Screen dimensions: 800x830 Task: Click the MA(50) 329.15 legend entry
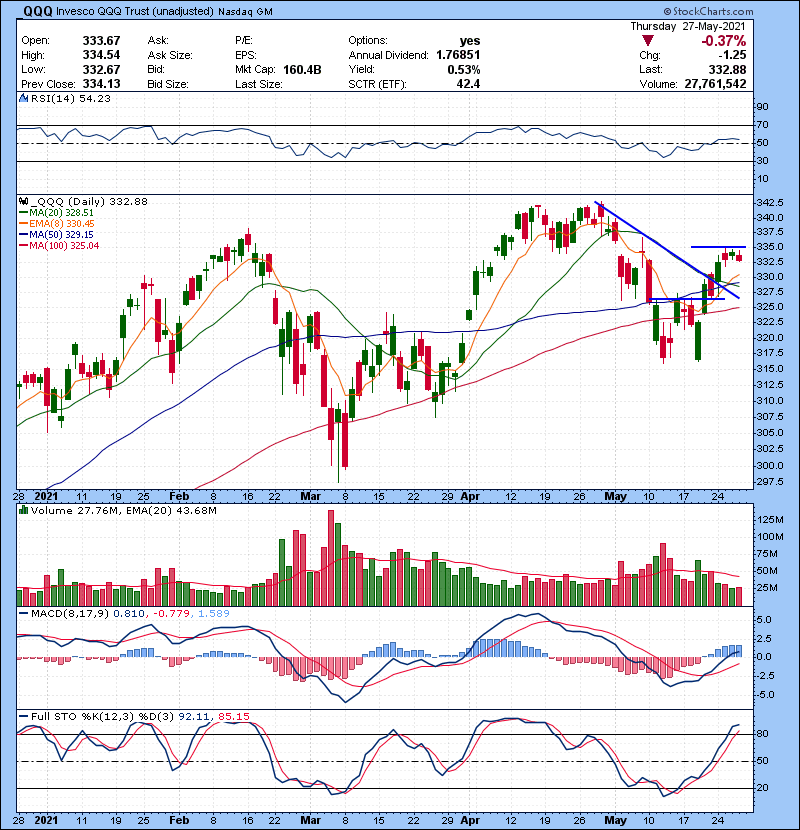pyautogui.click(x=61, y=234)
